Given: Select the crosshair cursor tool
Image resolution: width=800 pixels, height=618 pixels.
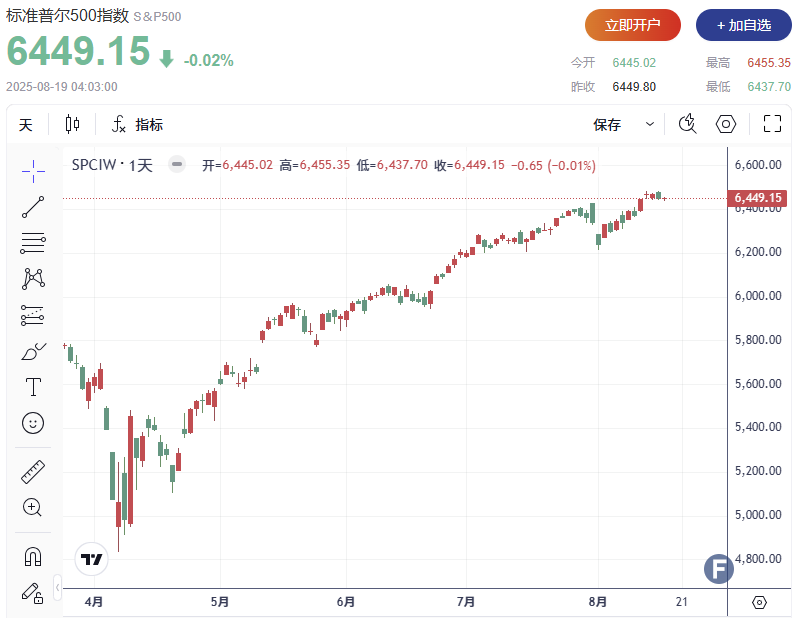Looking at the screenshot, I should tap(33, 171).
